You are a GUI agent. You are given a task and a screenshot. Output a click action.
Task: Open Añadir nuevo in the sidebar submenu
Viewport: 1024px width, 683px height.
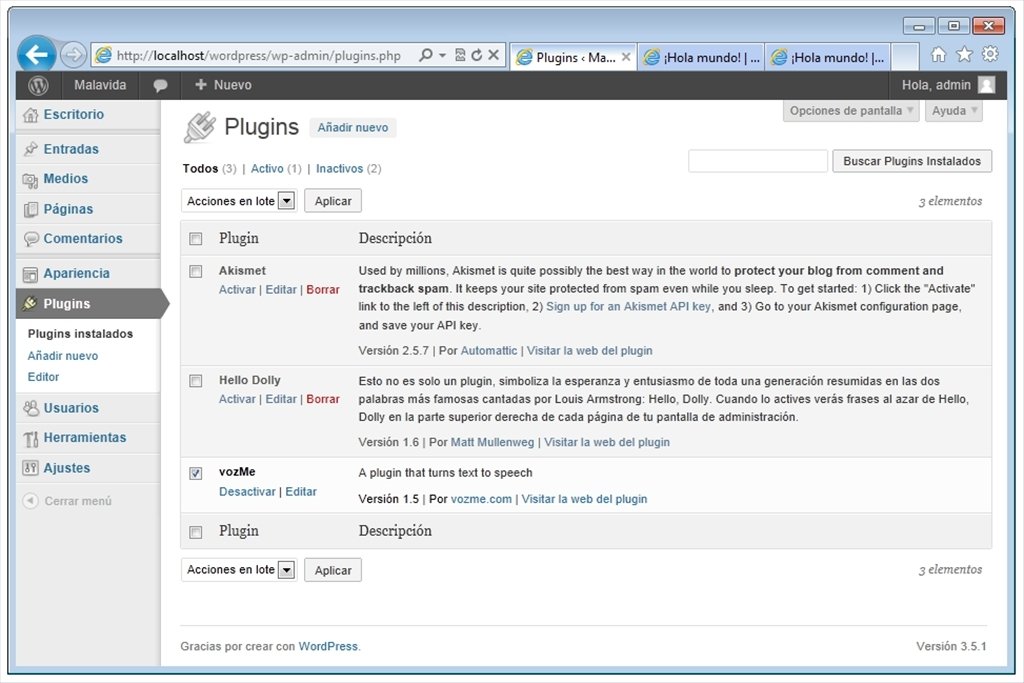click(63, 356)
